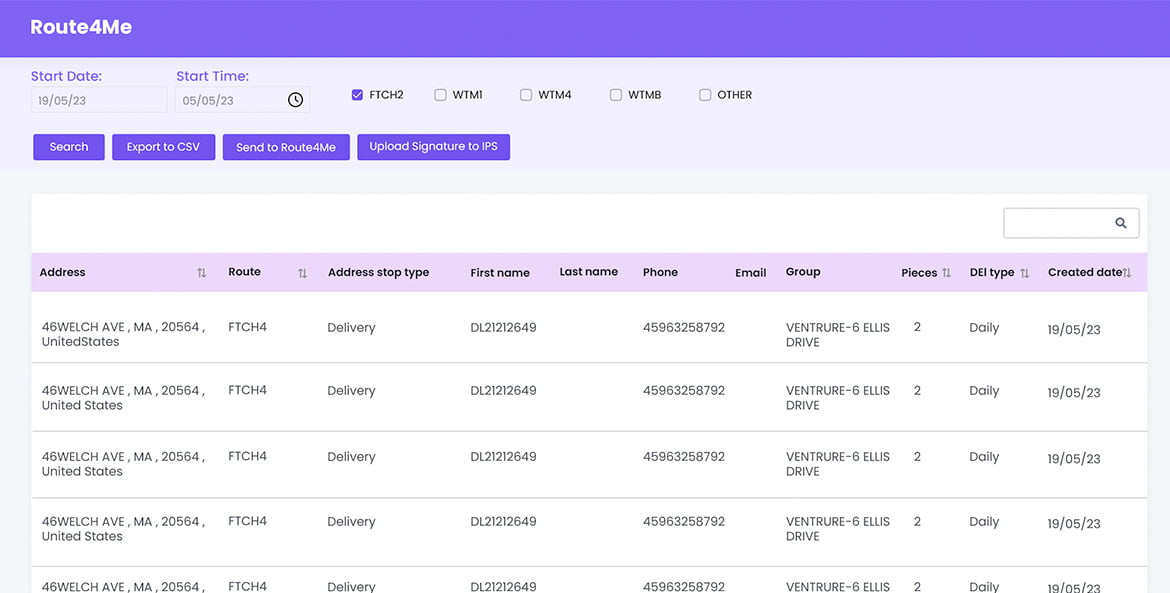Sort the table by the Address column arrows
Viewport: 1170px width, 593px height.
201,273
